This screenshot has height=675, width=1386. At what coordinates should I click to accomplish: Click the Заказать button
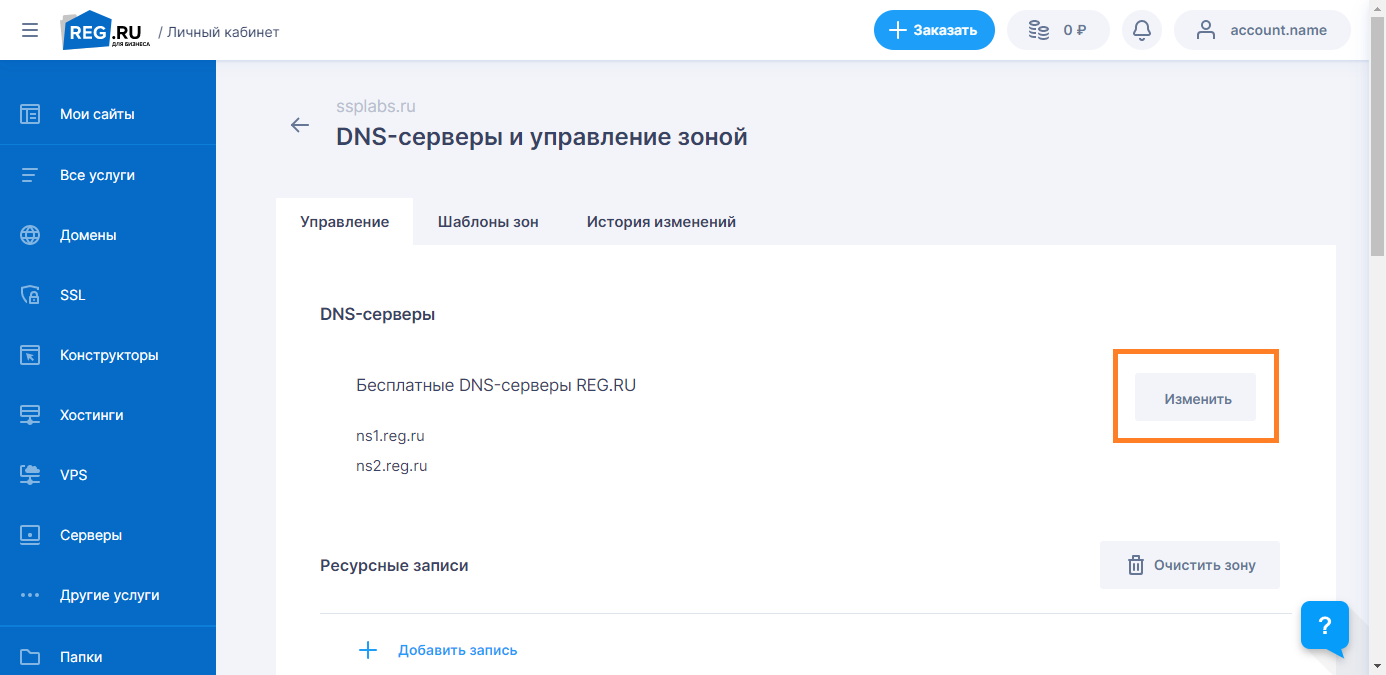click(934, 30)
